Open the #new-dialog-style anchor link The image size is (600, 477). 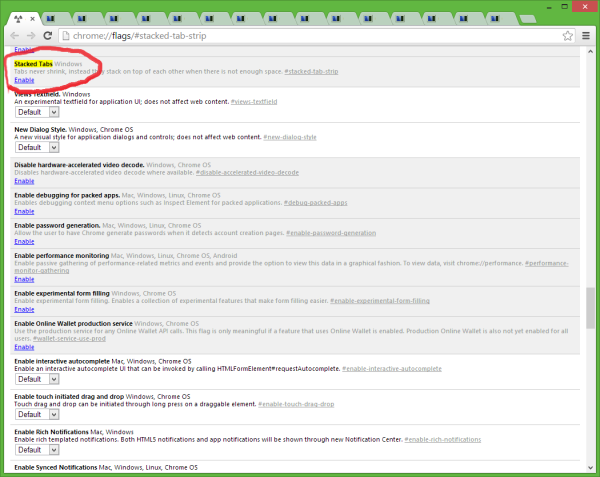coord(290,137)
